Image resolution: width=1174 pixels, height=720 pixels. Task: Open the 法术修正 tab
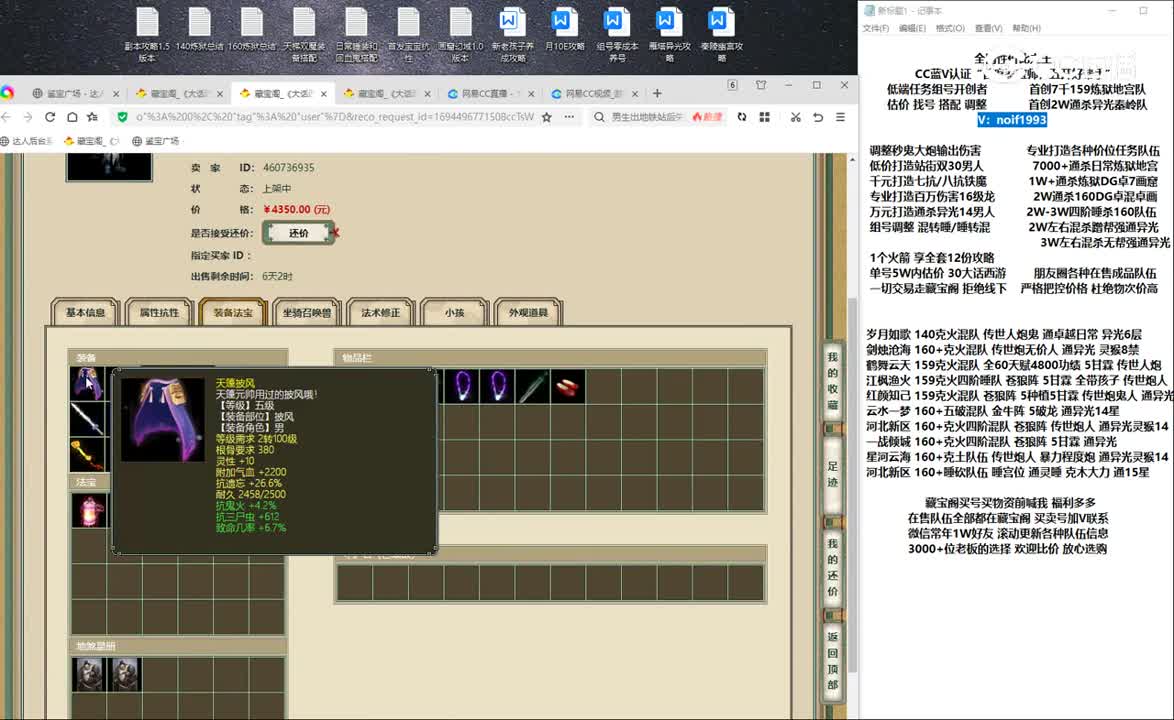click(381, 312)
